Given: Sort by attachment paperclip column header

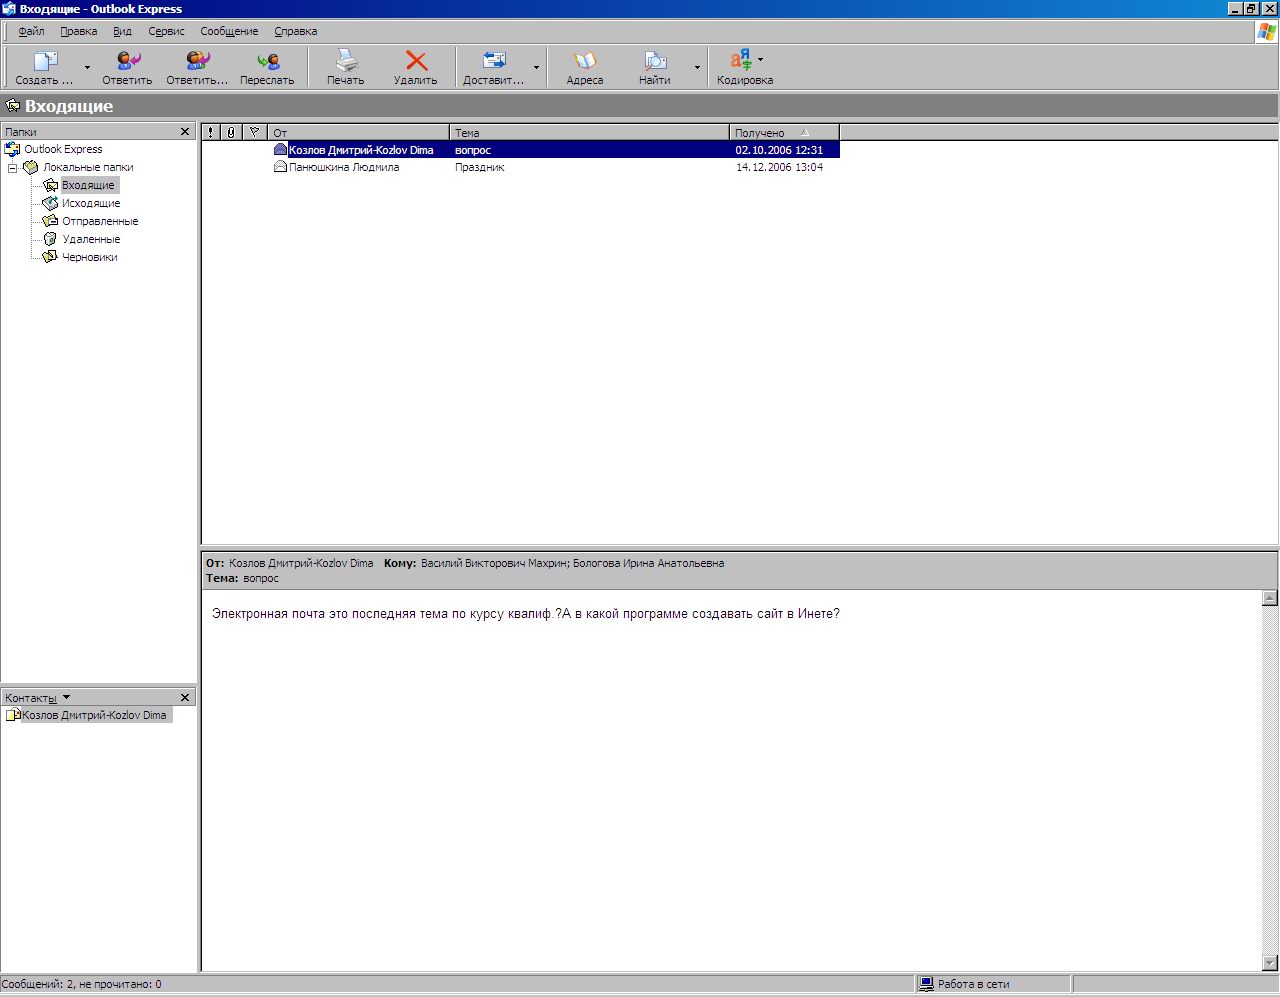Looking at the screenshot, I should click(x=231, y=132).
